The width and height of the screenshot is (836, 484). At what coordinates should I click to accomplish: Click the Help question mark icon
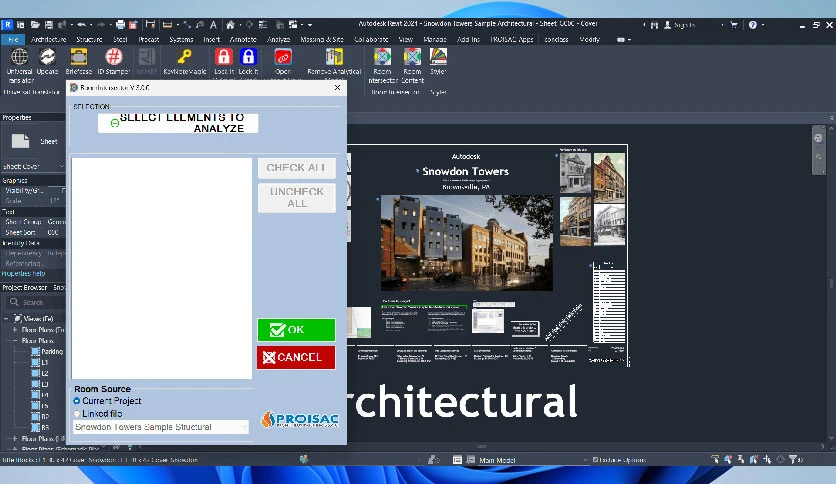pos(752,25)
